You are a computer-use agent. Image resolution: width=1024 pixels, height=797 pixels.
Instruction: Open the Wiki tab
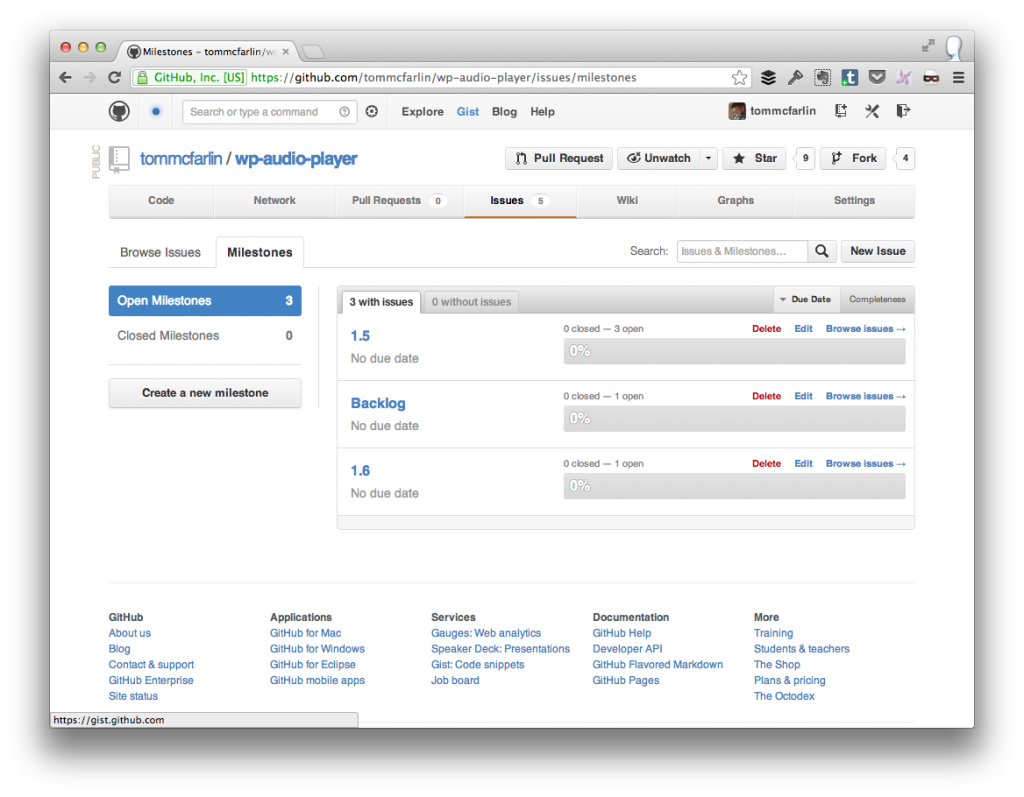[627, 201]
